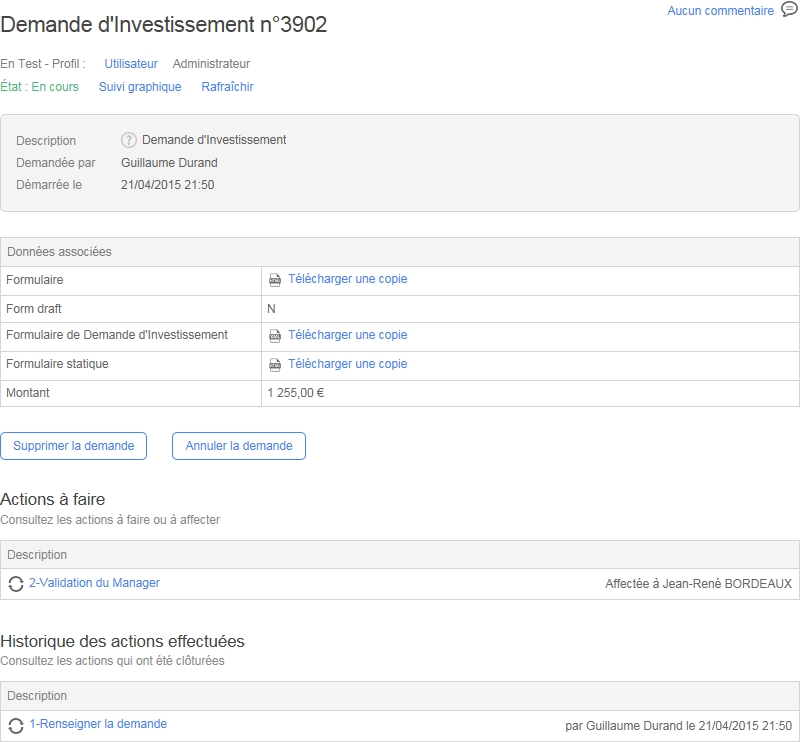Switch profile to Utilisateur

pos(131,64)
